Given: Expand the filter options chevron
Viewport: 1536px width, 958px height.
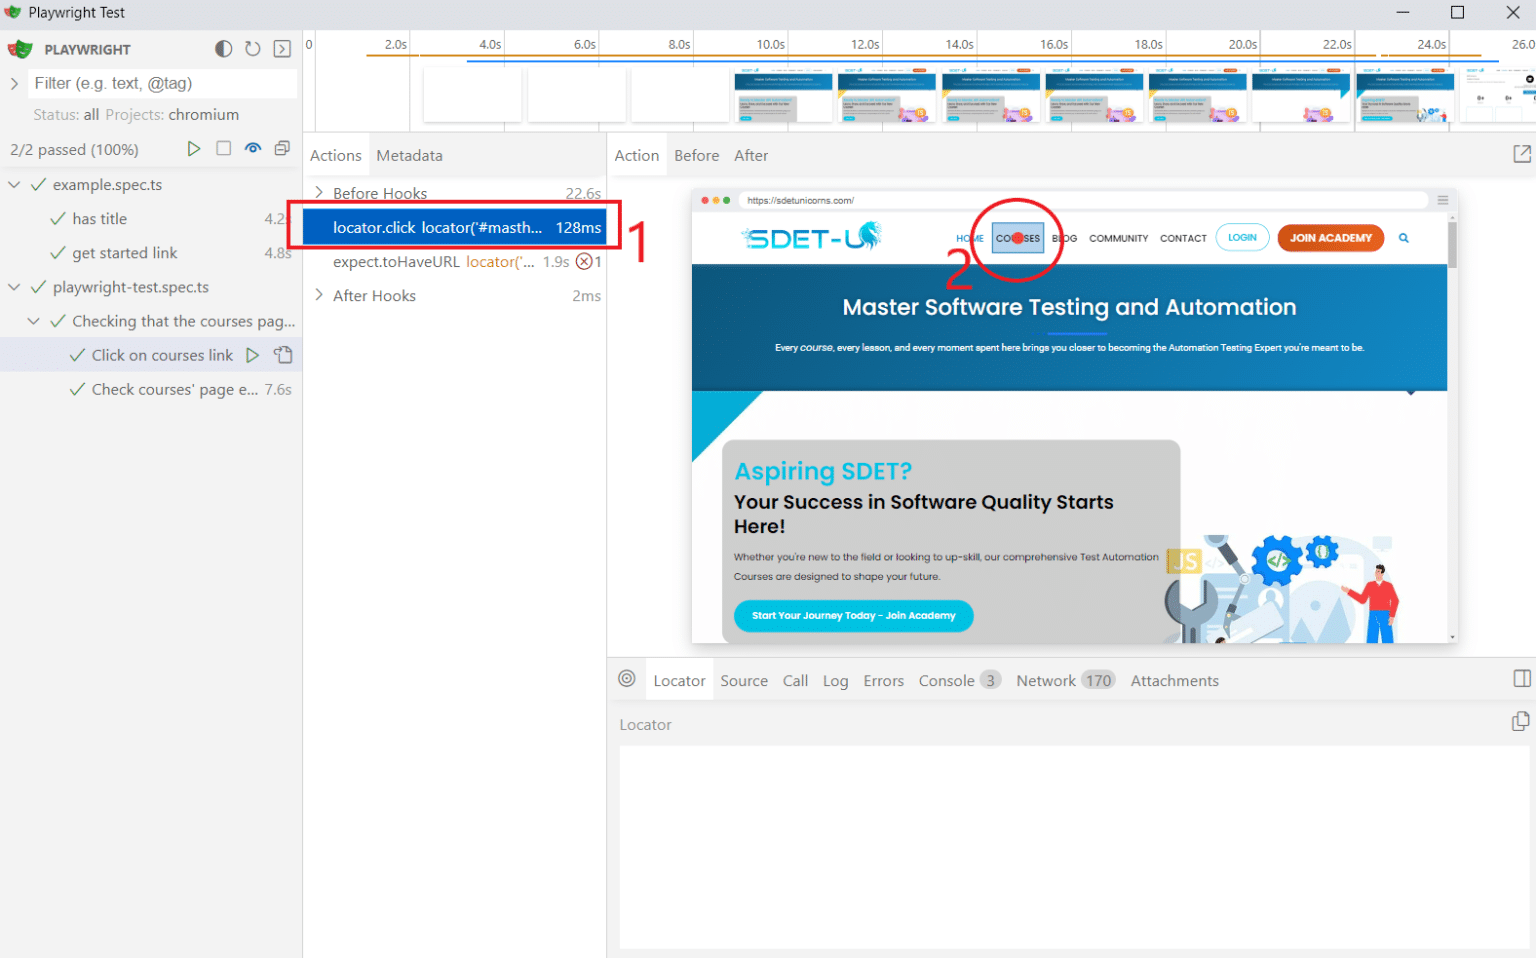Looking at the screenshot, I should 15,84.
